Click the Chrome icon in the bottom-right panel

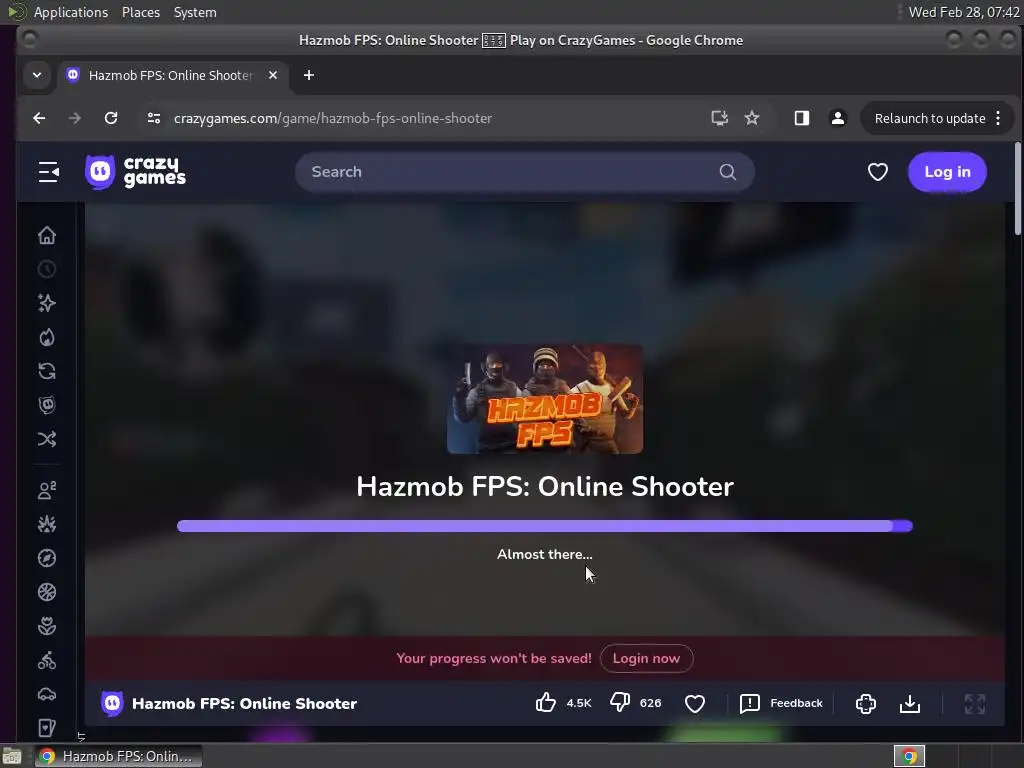909,756
